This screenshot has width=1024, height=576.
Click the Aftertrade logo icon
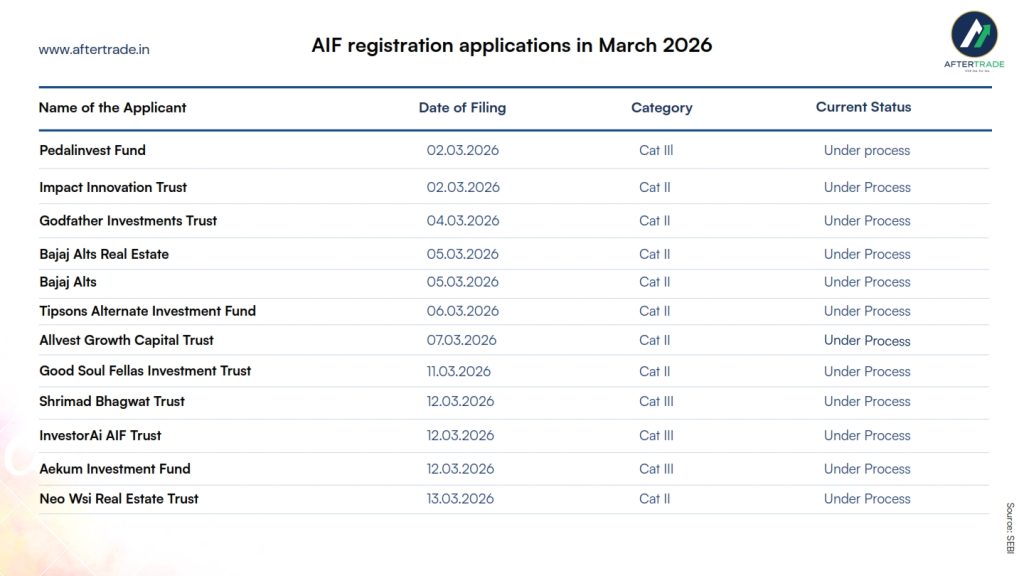[x=973, y=34]
